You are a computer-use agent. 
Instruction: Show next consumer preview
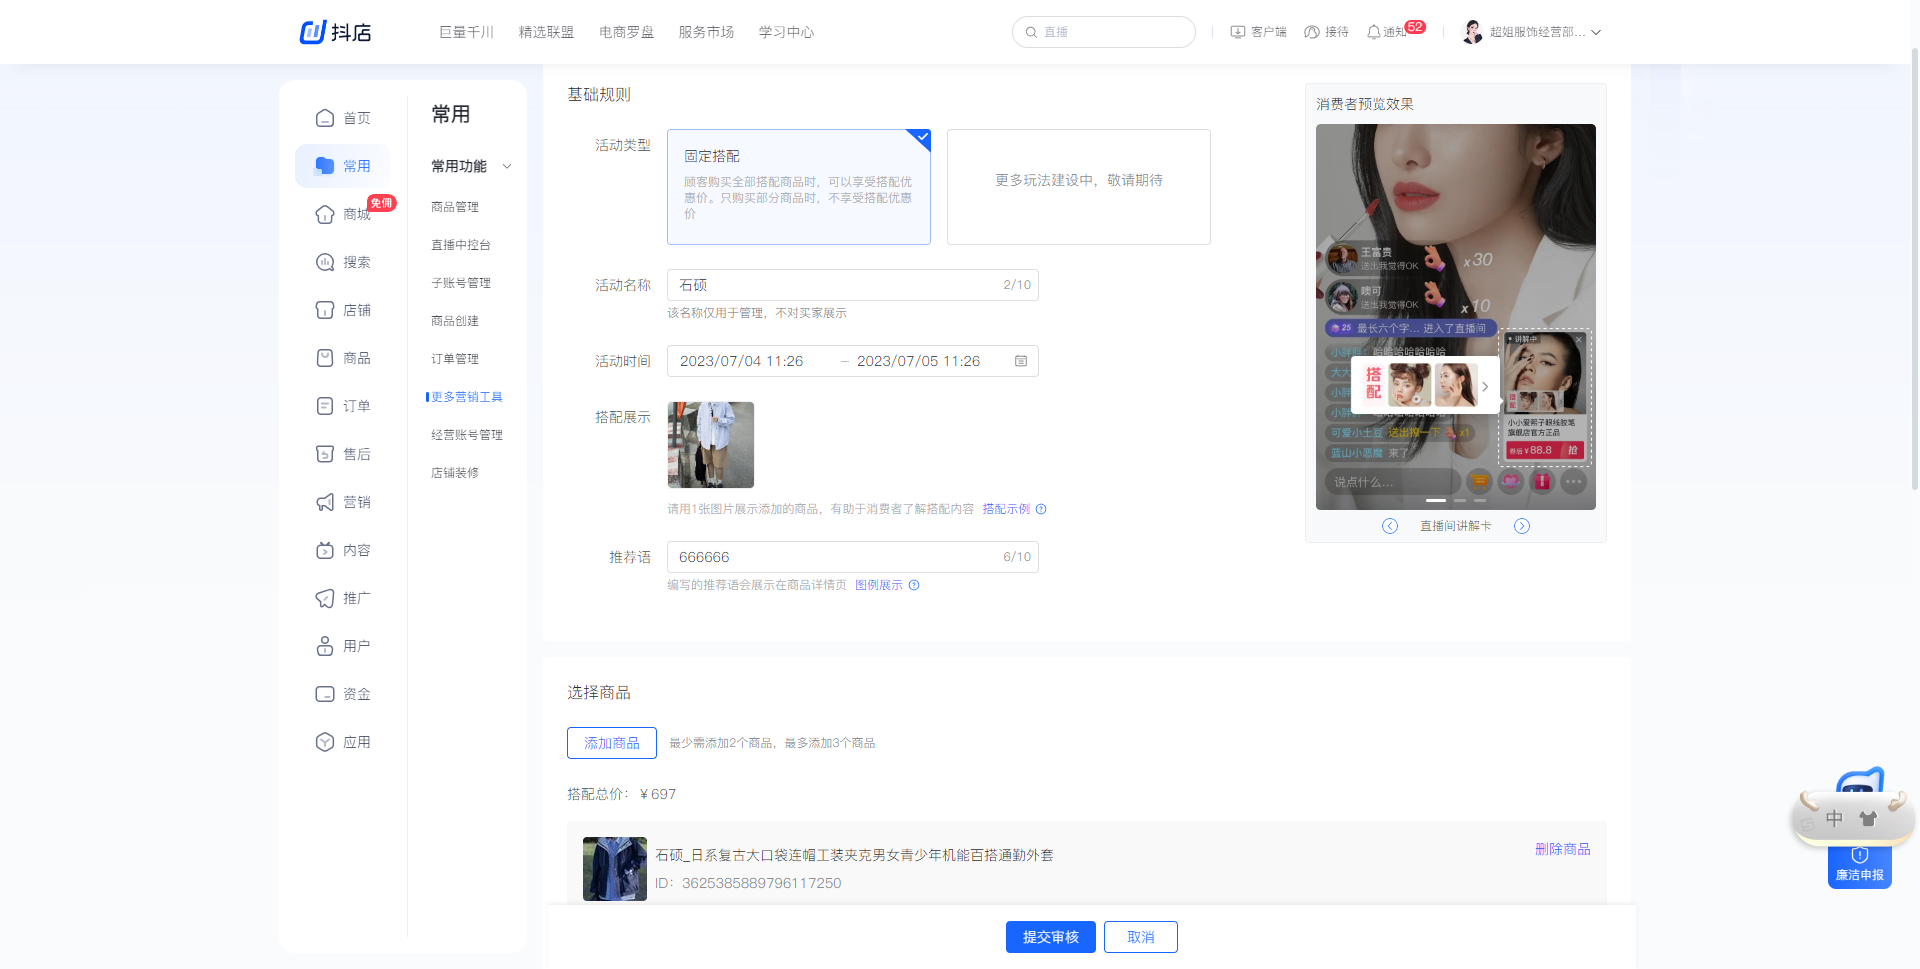[x=1522, y=526]
